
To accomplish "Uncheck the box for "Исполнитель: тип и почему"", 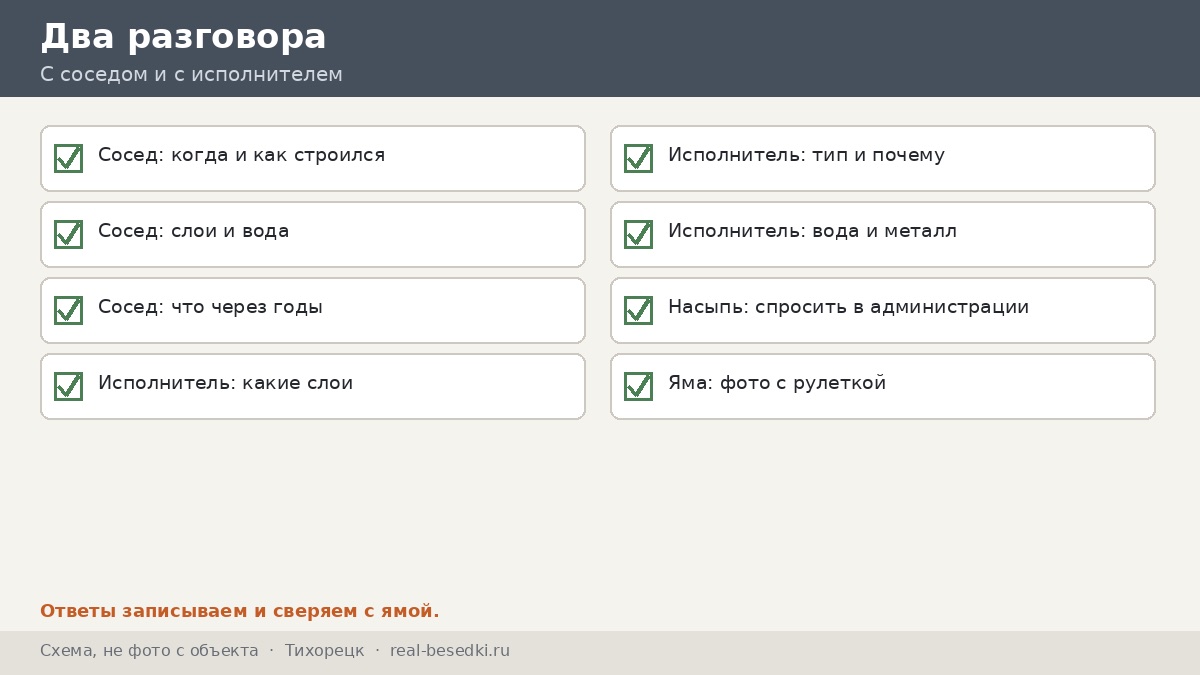I will (x=638, y=158).
